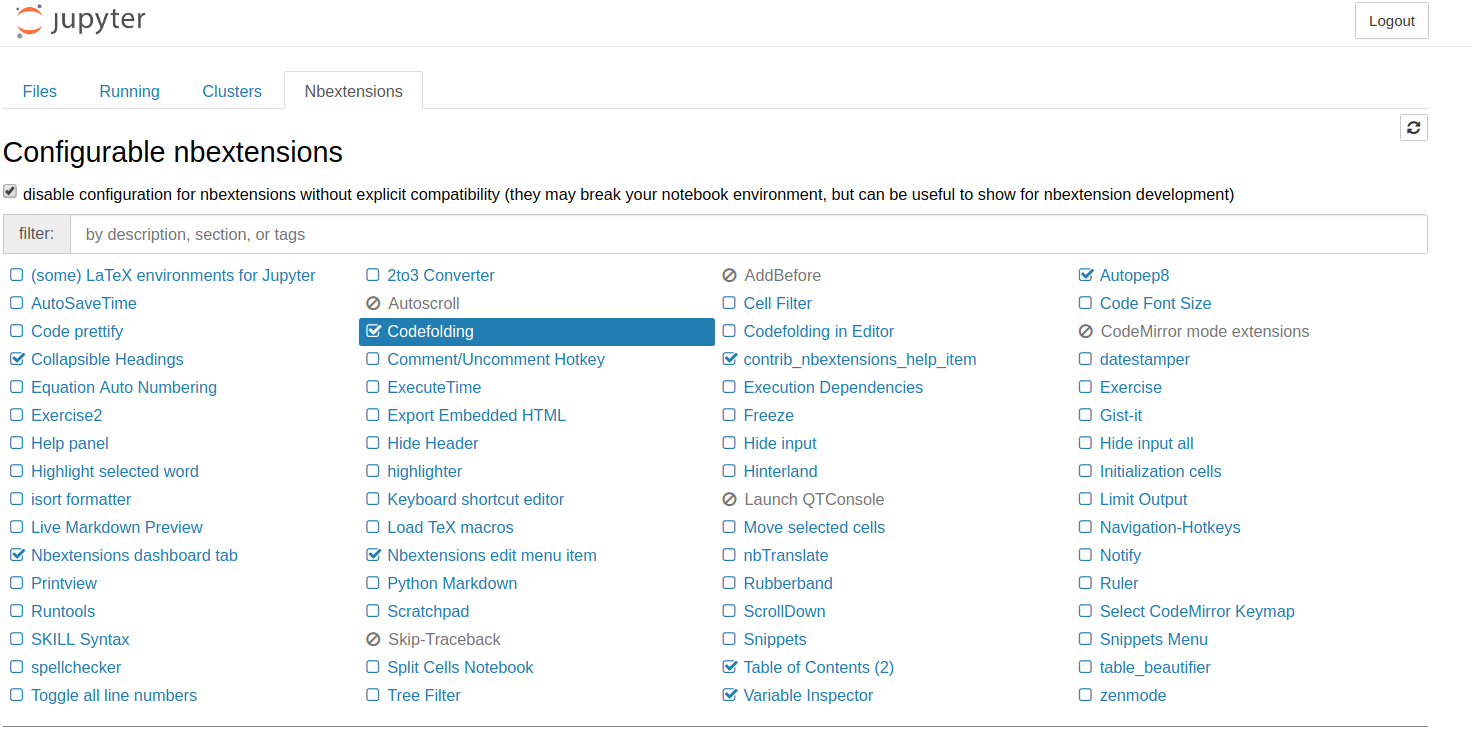The image size is (1472, 744).
Task: Click the CodeMirror mode extensions text
Action: coord(1205,331)
